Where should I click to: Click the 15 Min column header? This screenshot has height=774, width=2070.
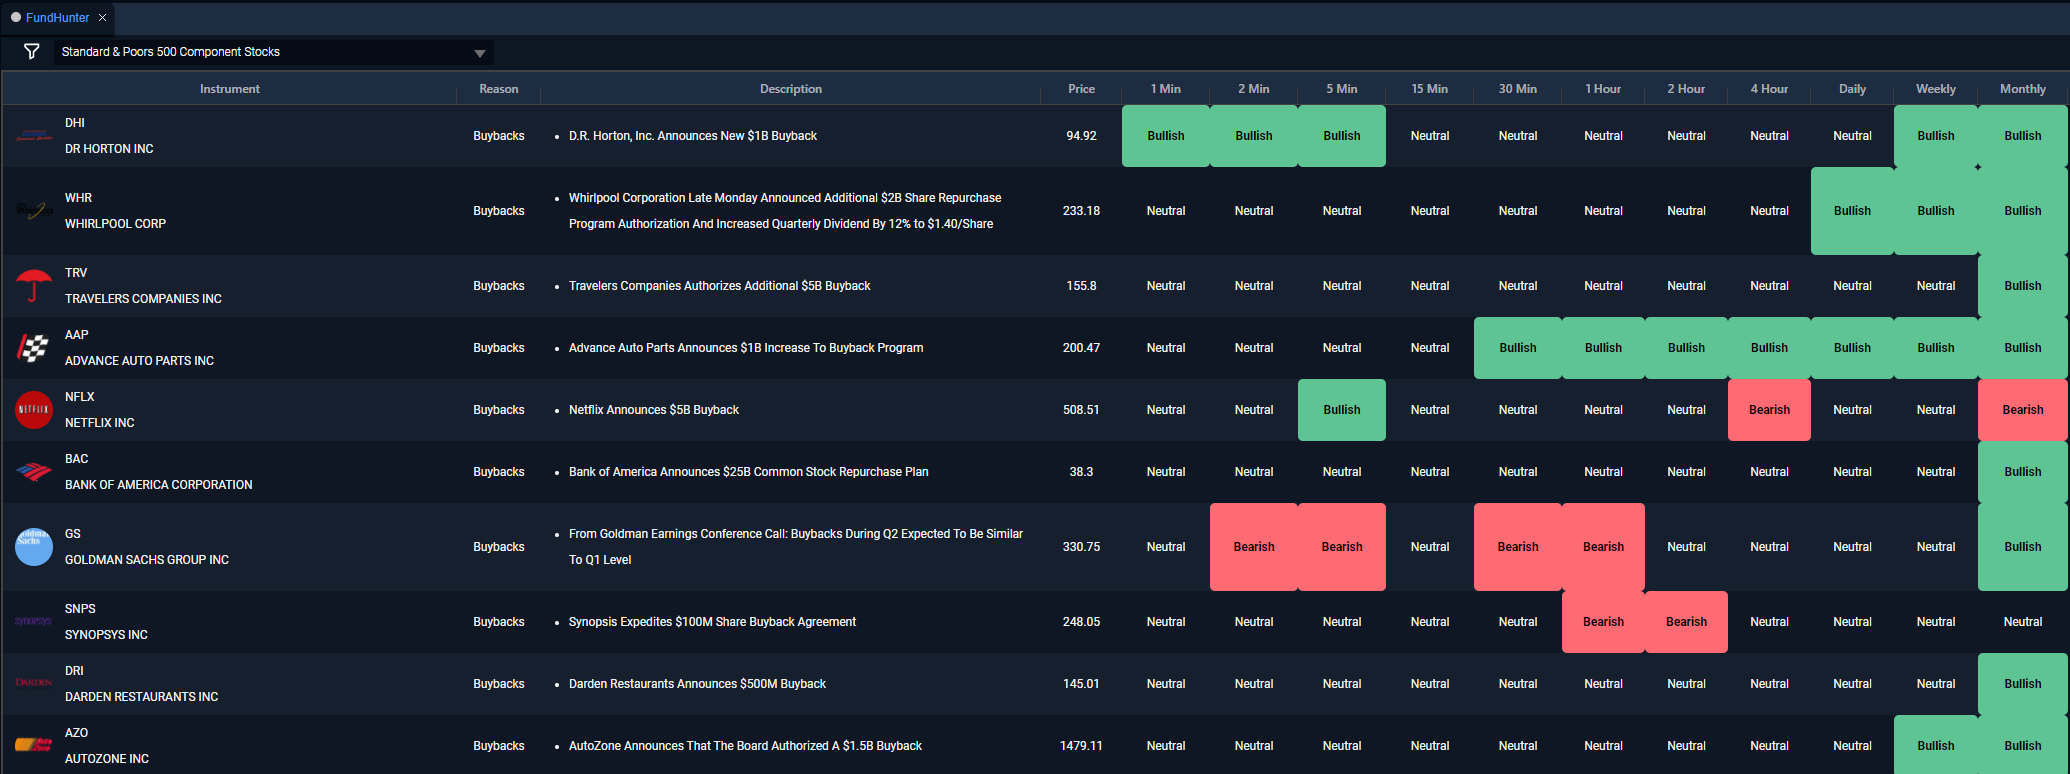1429,89
